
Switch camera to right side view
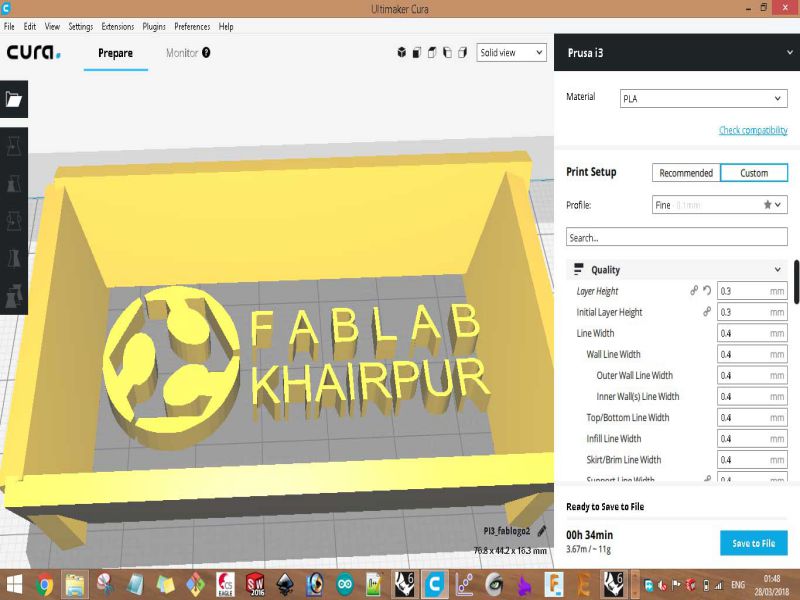(463, 53)
